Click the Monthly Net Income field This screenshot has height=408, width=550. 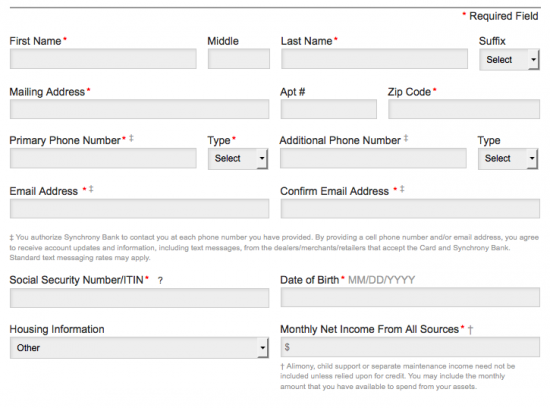(410, 347)
